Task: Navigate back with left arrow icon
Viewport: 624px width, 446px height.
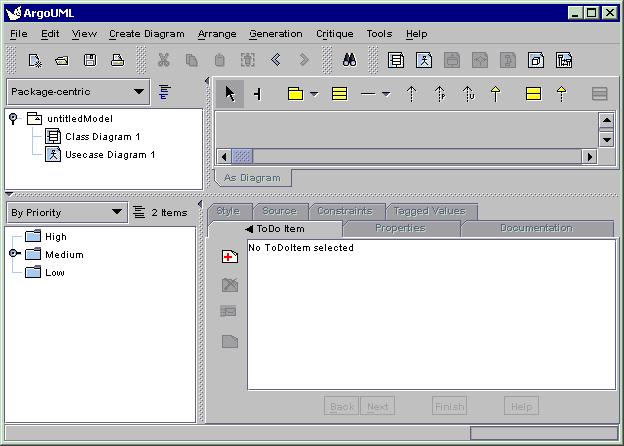Action: click(276, 60)
